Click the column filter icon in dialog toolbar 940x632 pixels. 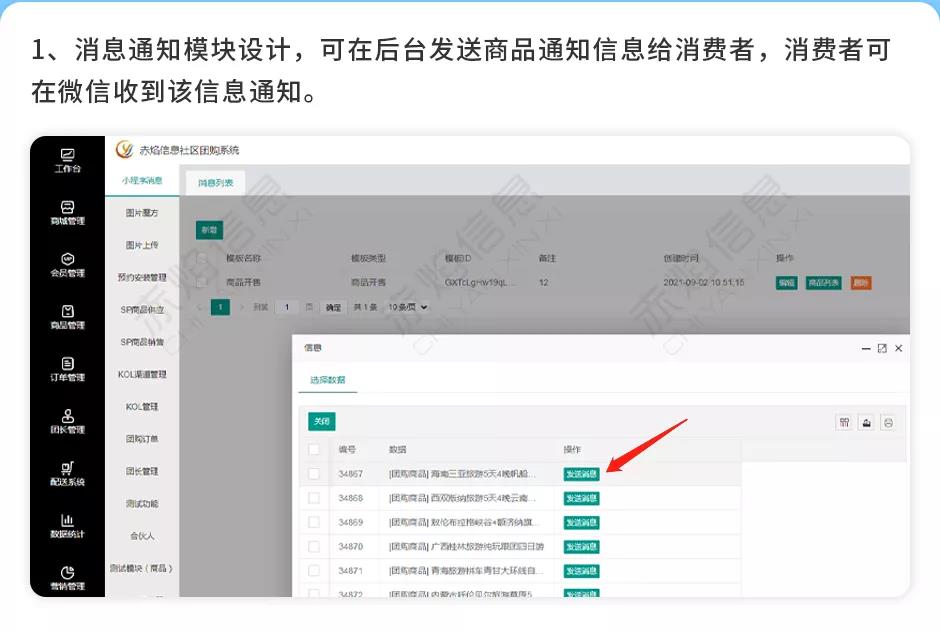click(x=845, y=422)
